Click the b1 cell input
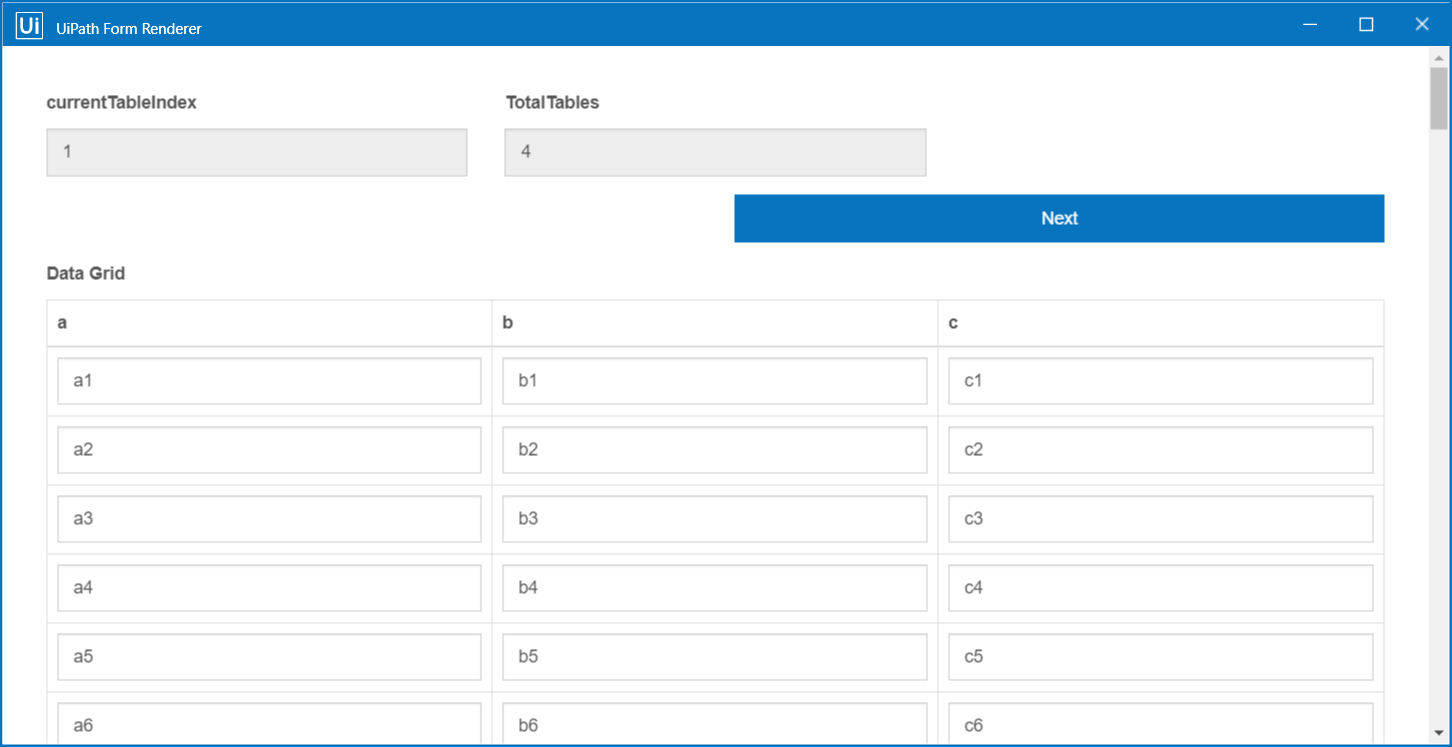 click(714, 381)
